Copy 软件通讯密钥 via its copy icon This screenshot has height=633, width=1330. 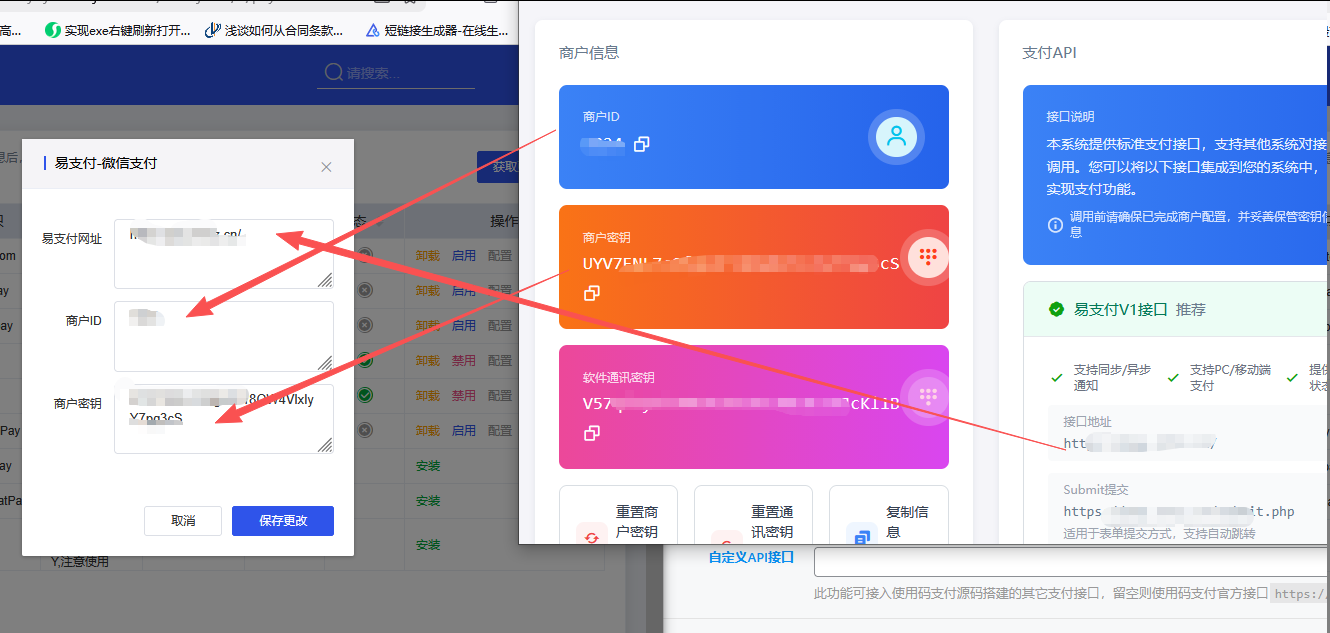pos(593,434)
